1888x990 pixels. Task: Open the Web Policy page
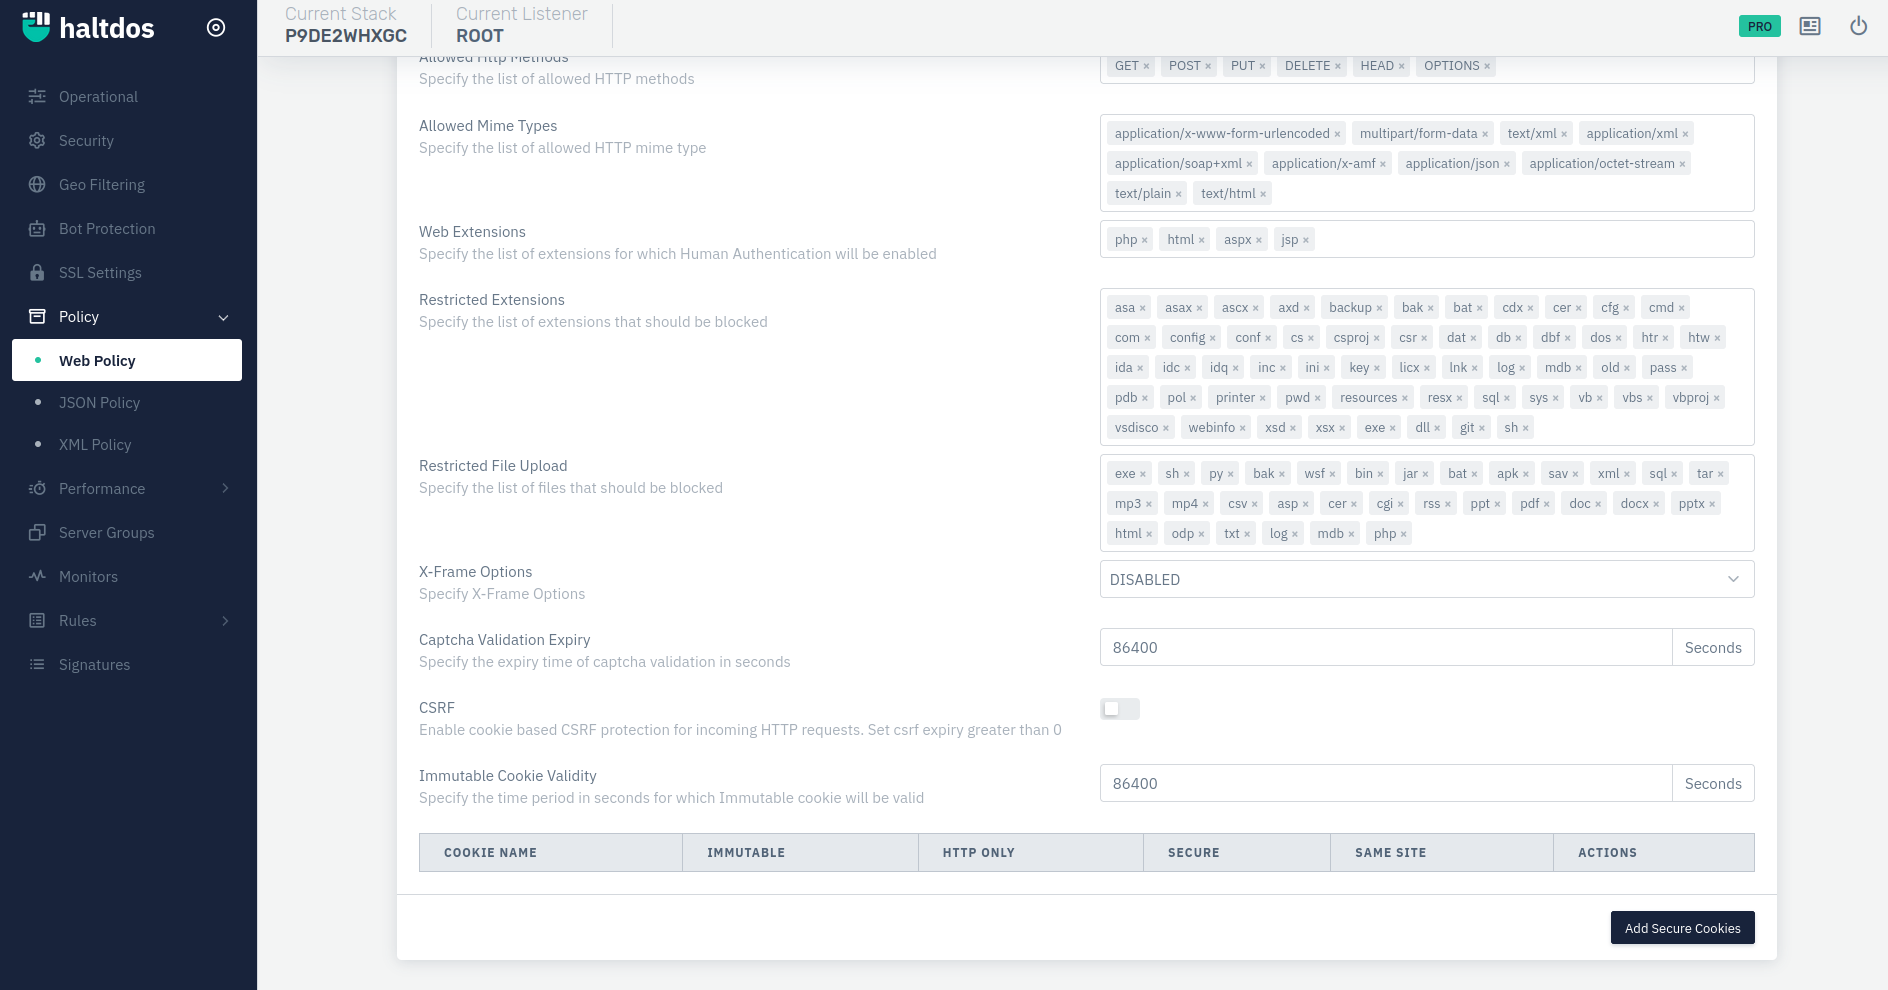tap(127, 360)
